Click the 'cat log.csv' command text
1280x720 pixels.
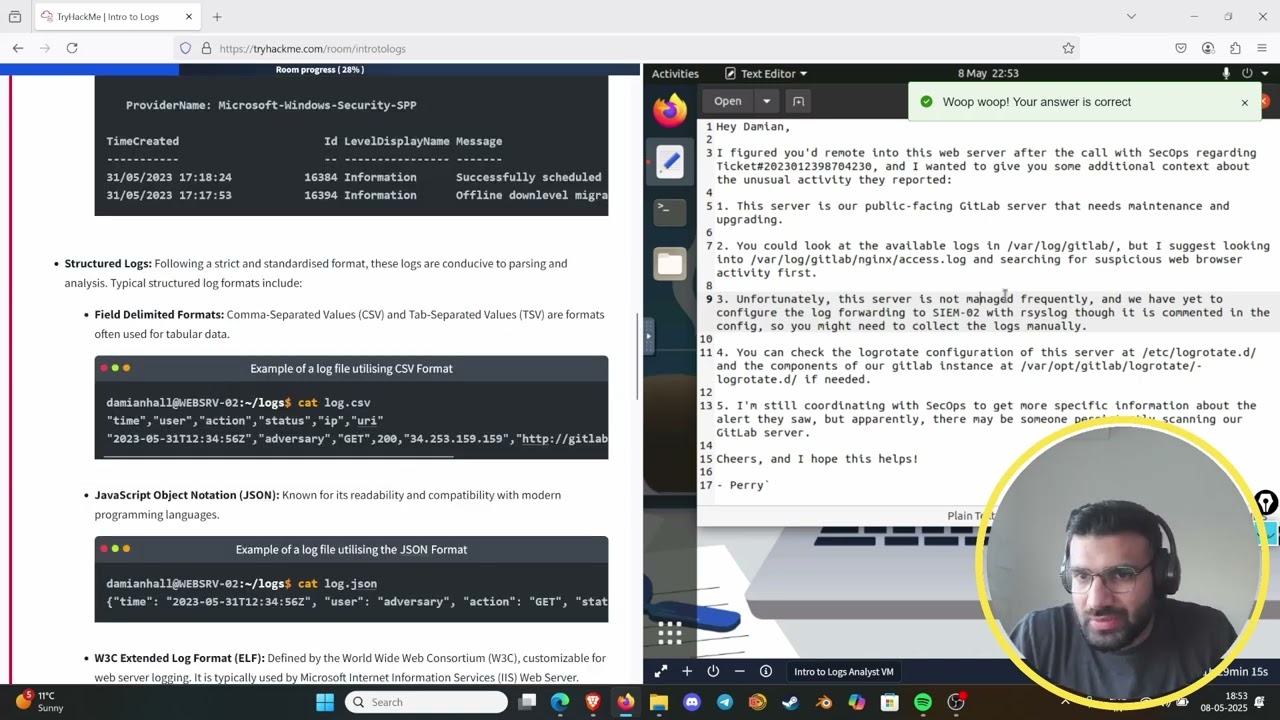tap(334, 403)
